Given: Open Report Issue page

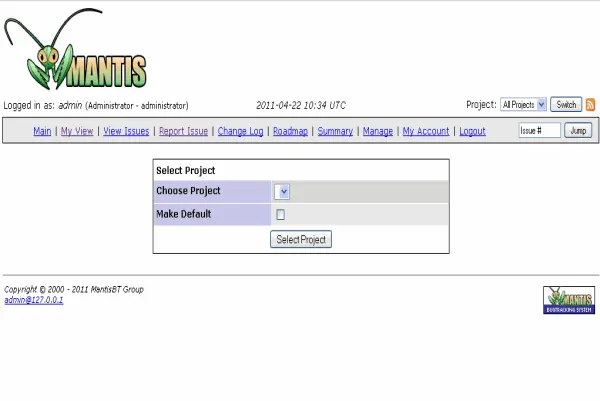Looking at the screenshot, I should [x=183, y=131].
